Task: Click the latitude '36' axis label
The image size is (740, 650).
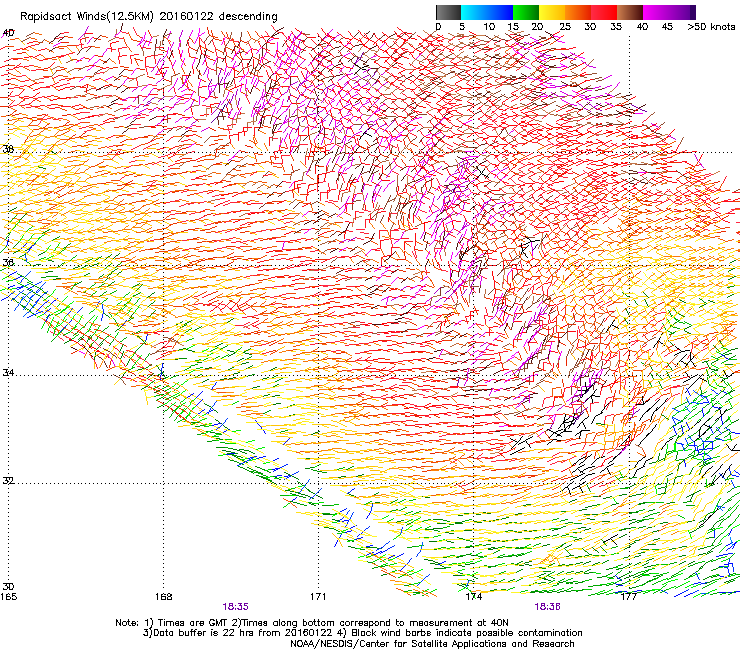Action: 8,262
